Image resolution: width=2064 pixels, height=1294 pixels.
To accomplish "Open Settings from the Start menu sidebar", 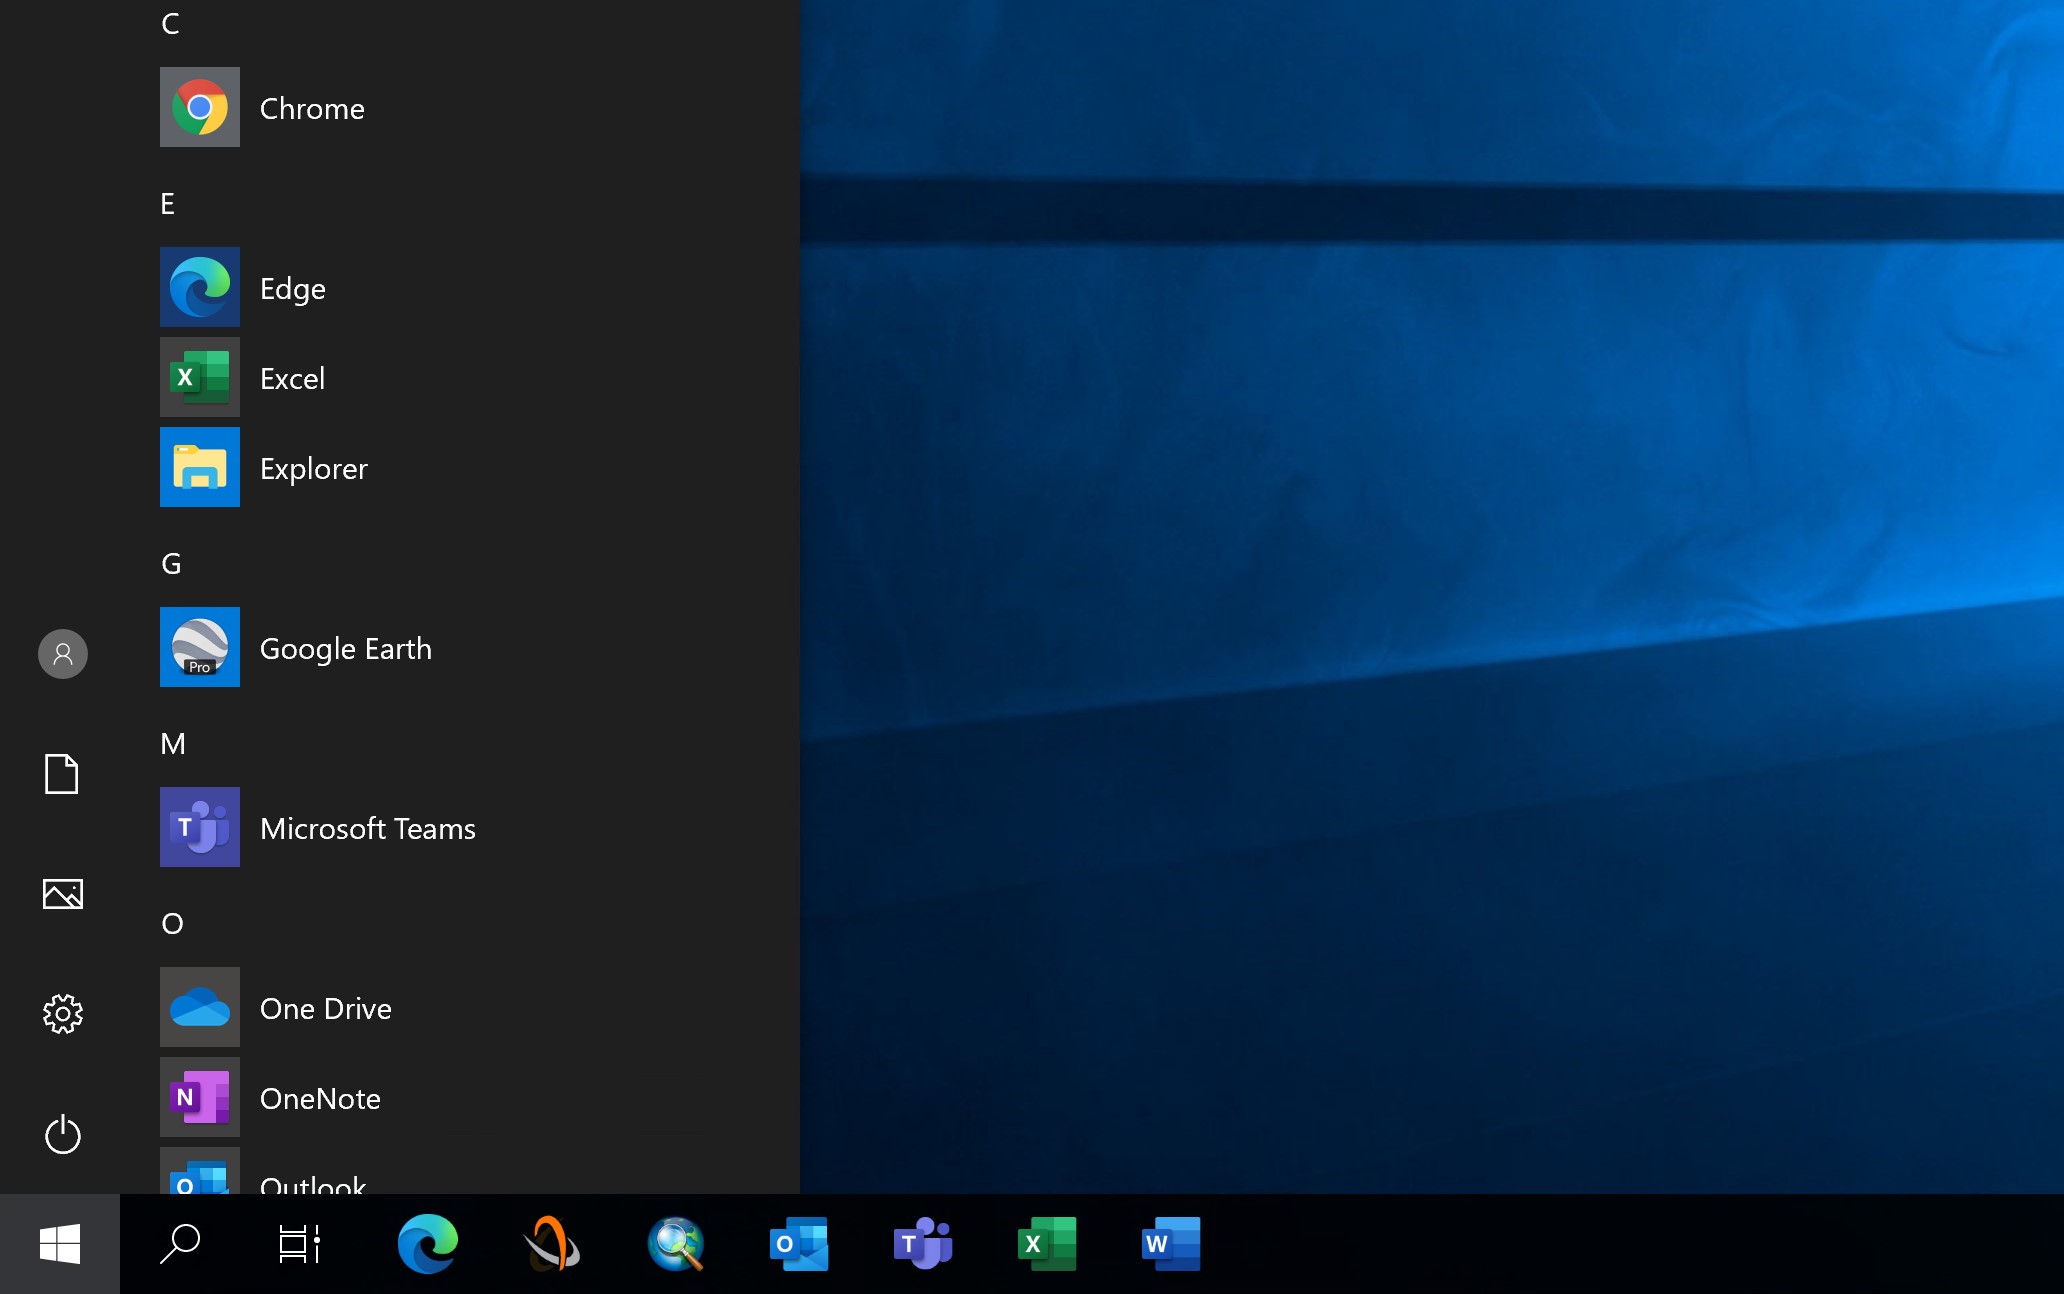I will 62,1014.
